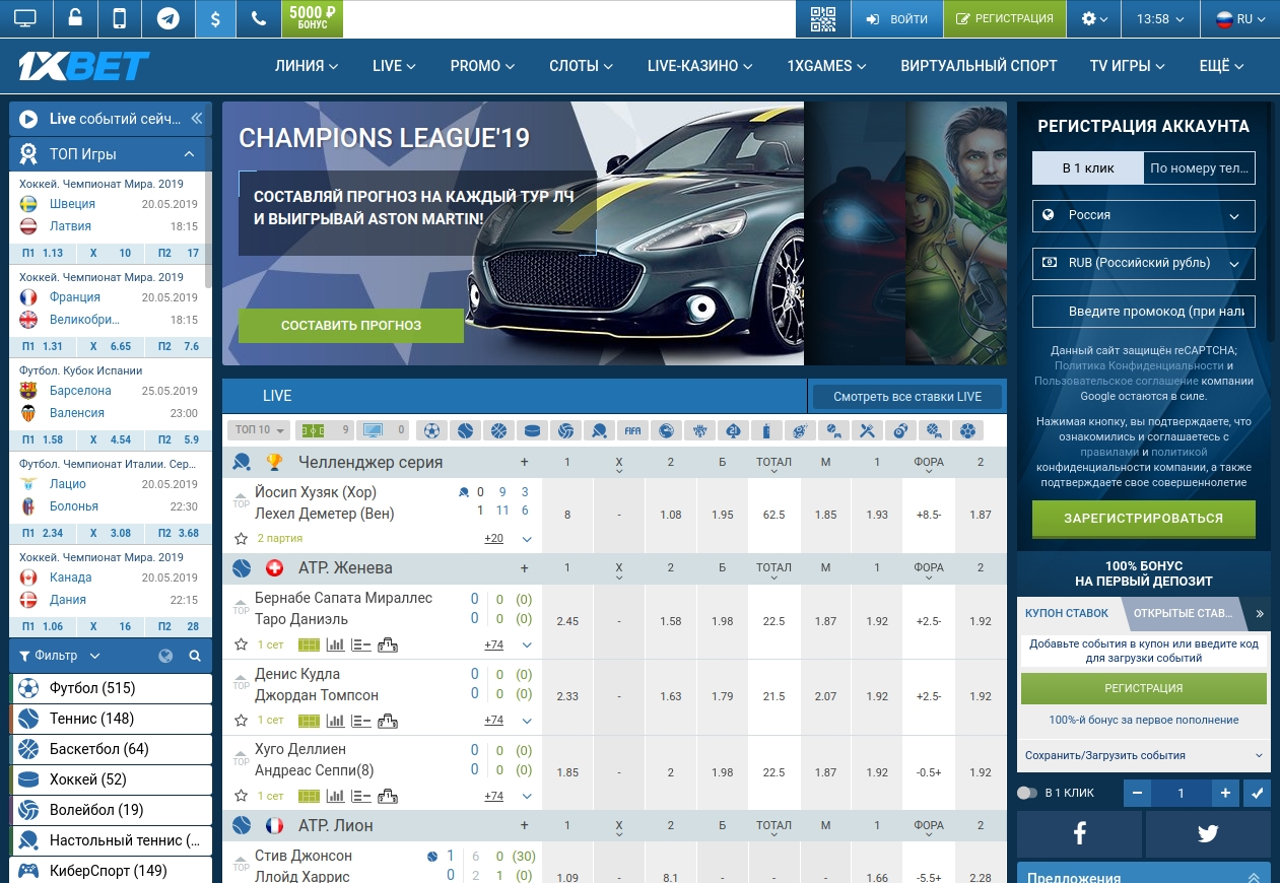Filter live events by basketball icon
Image resolution: width=1280 pixels, height=883 pixels.
coord(499,431)
